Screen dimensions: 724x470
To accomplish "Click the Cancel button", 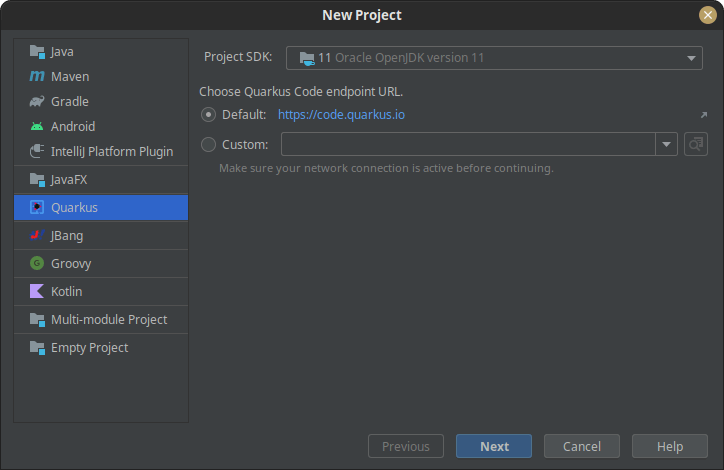I will 582,446.
